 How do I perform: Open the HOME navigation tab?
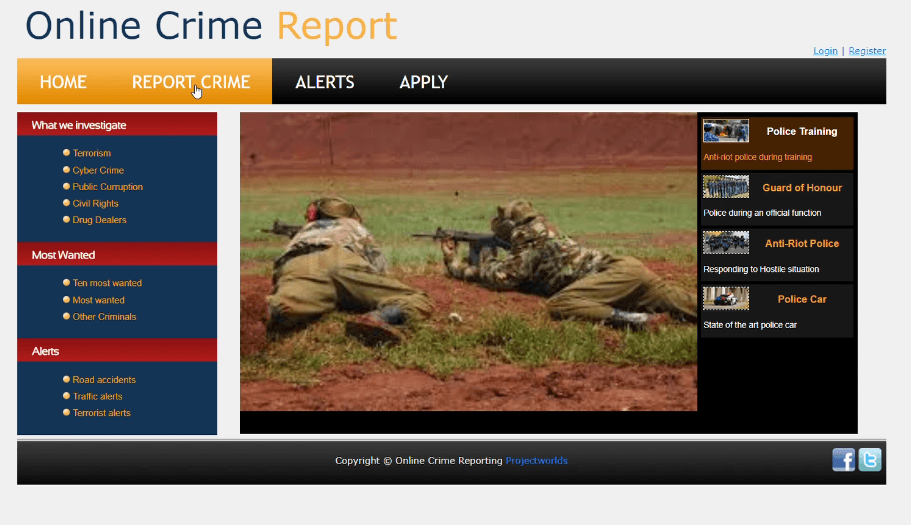[63, 82]
